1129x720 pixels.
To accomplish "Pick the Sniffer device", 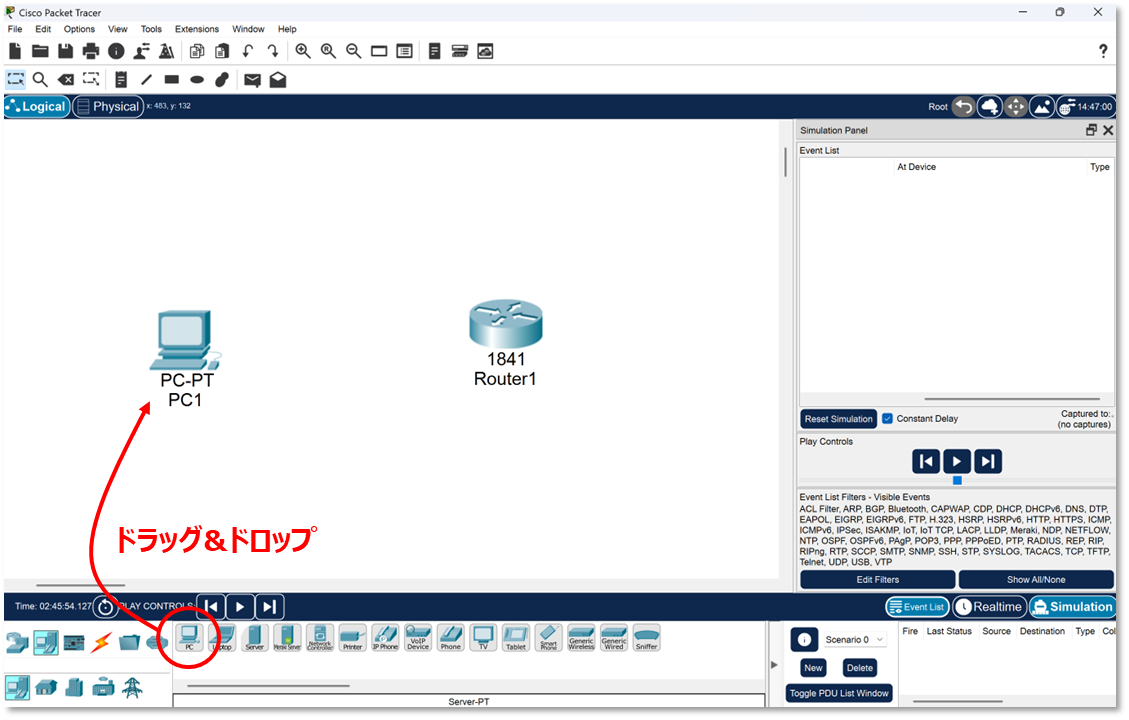I will click(x=647, y=638).
